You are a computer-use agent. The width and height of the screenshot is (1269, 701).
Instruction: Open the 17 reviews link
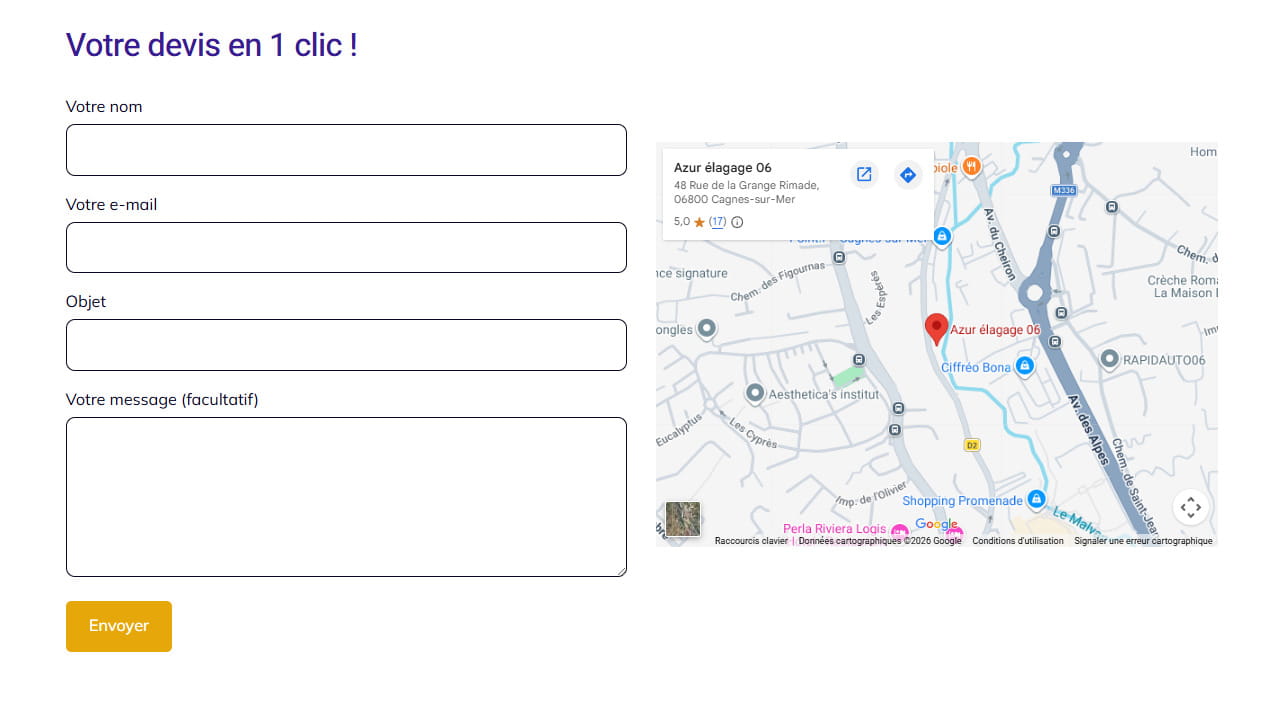point(717,222)
